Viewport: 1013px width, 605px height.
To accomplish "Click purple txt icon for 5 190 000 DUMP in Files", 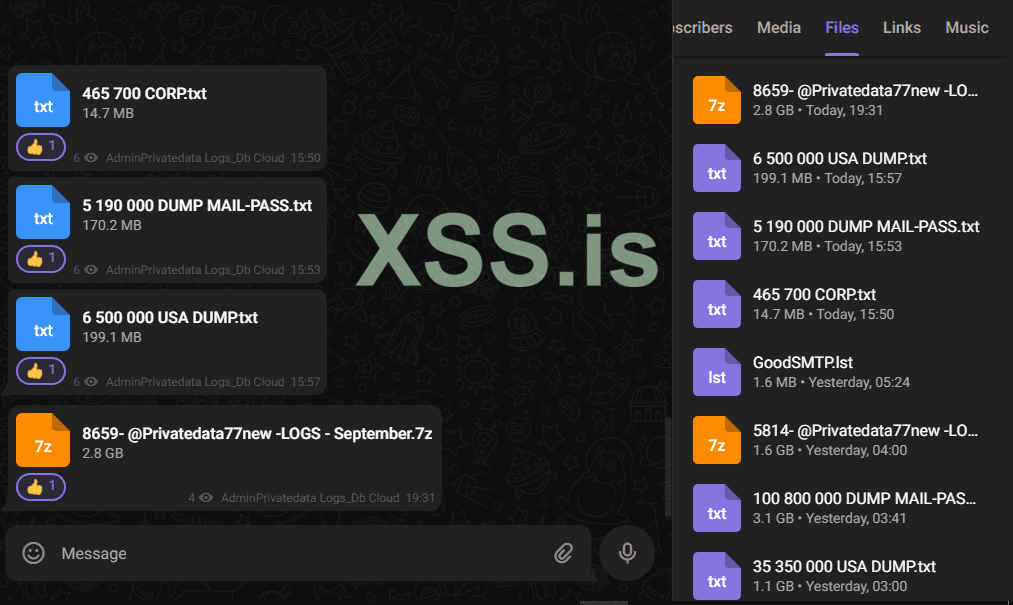I will (716, 236).
